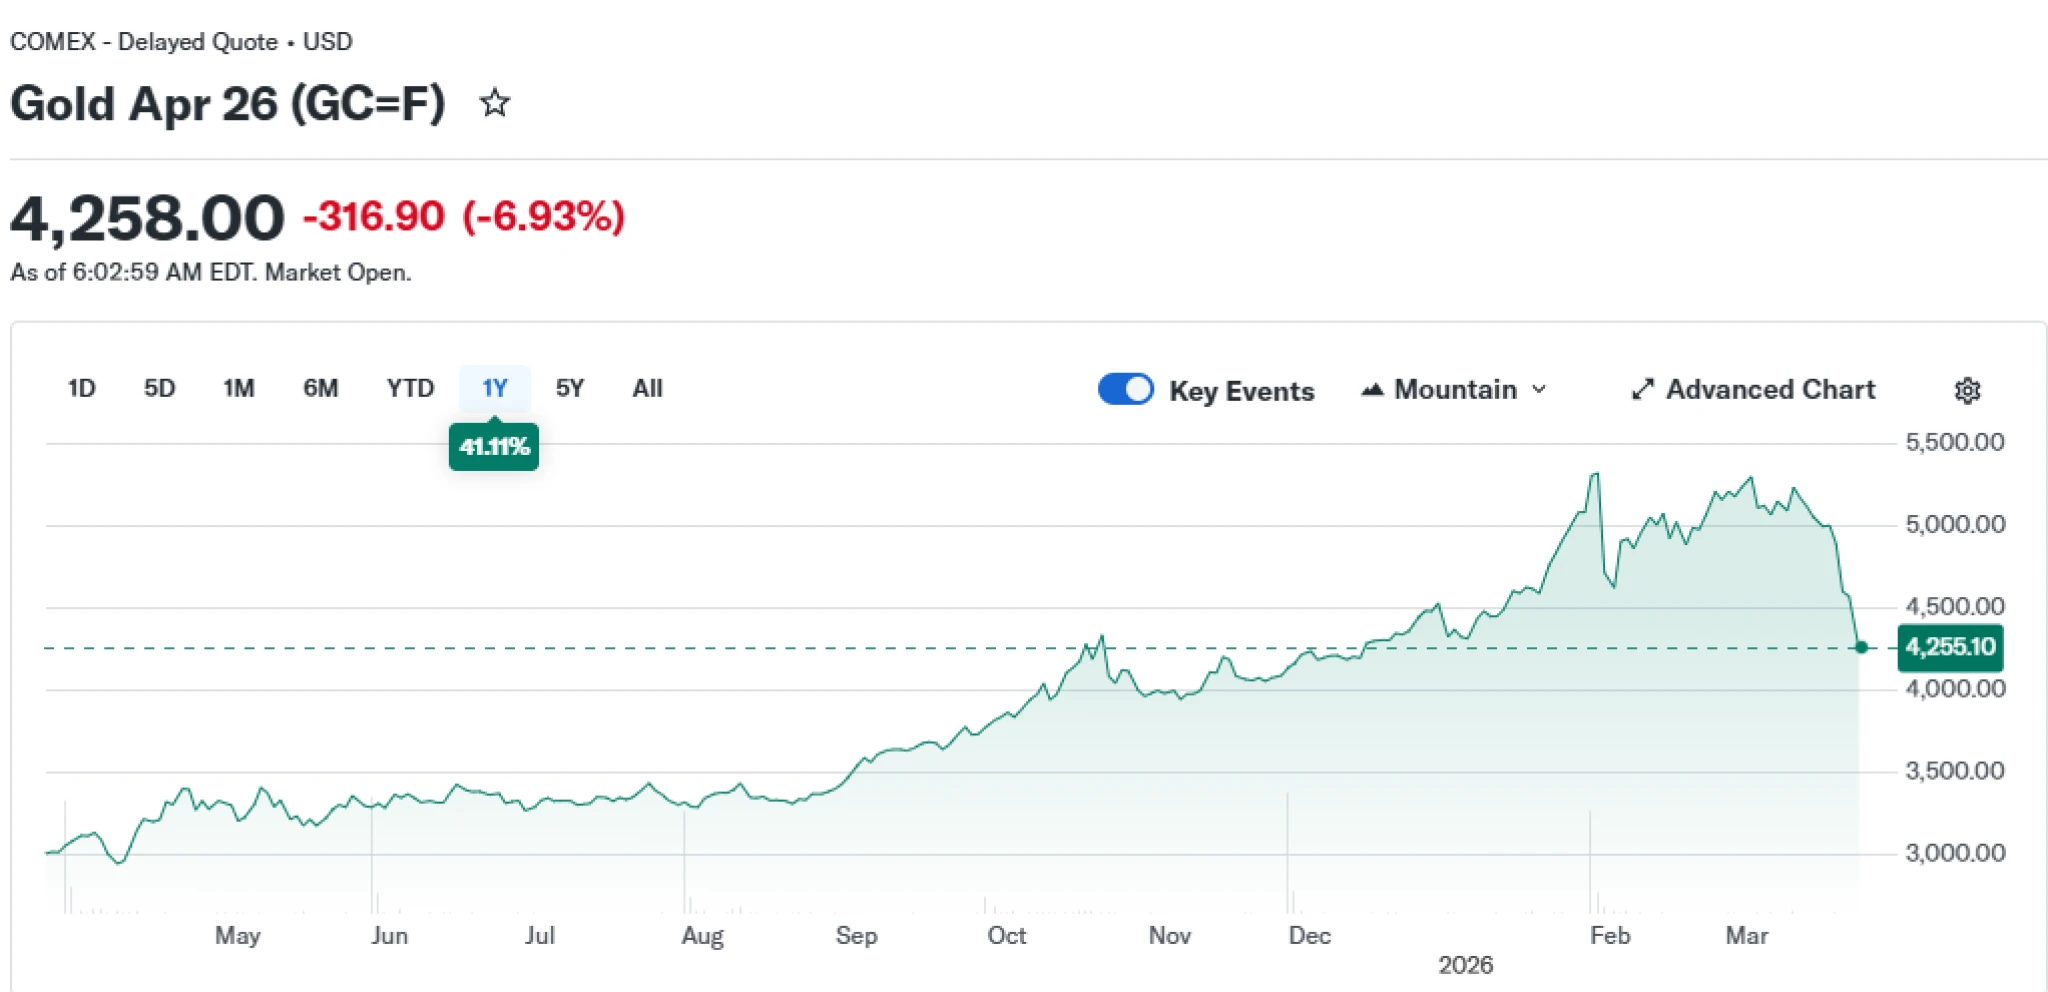Click the Key Events label text
2048x992 pixels.
click(x=1241, y=391)
